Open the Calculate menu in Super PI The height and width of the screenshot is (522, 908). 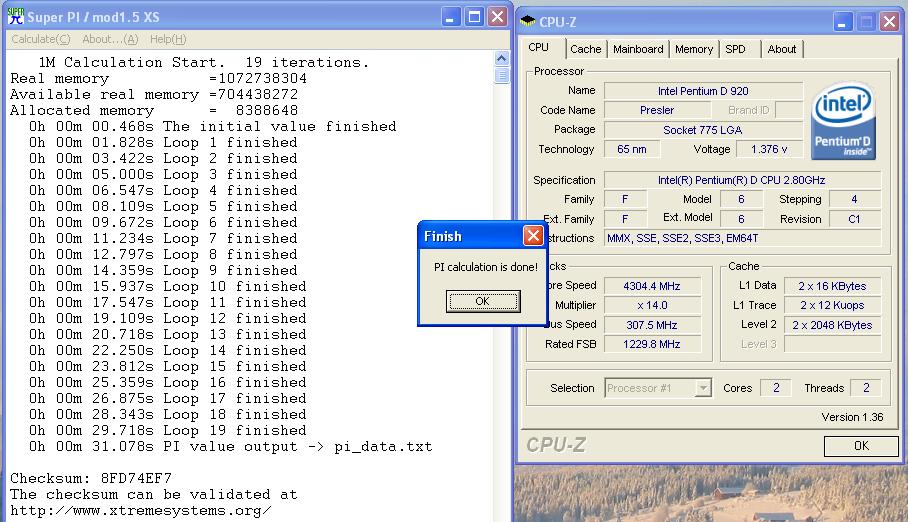41,39
